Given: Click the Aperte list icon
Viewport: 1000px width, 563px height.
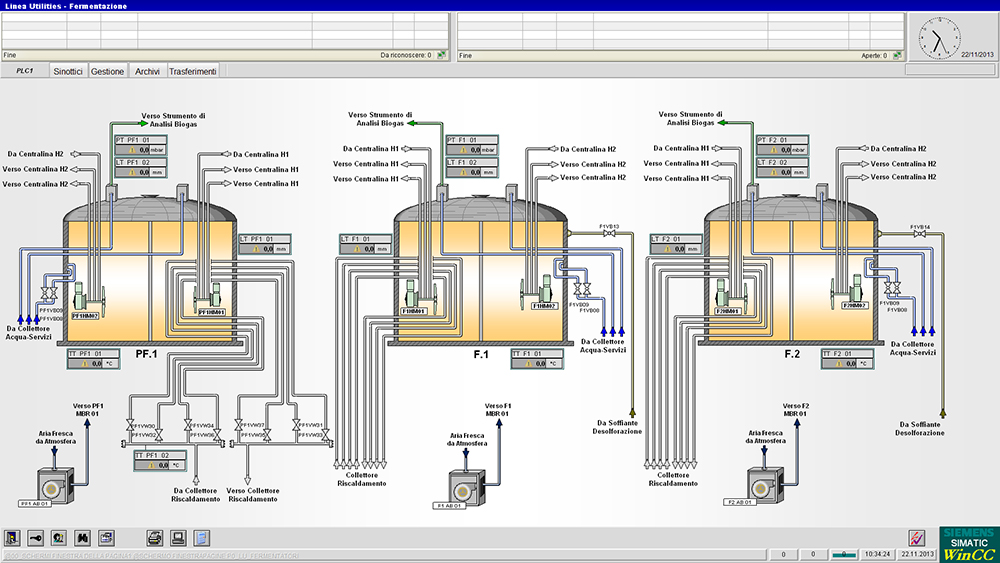Looking at the screenshot, I should pyautogui.click(x=897, y=55).
